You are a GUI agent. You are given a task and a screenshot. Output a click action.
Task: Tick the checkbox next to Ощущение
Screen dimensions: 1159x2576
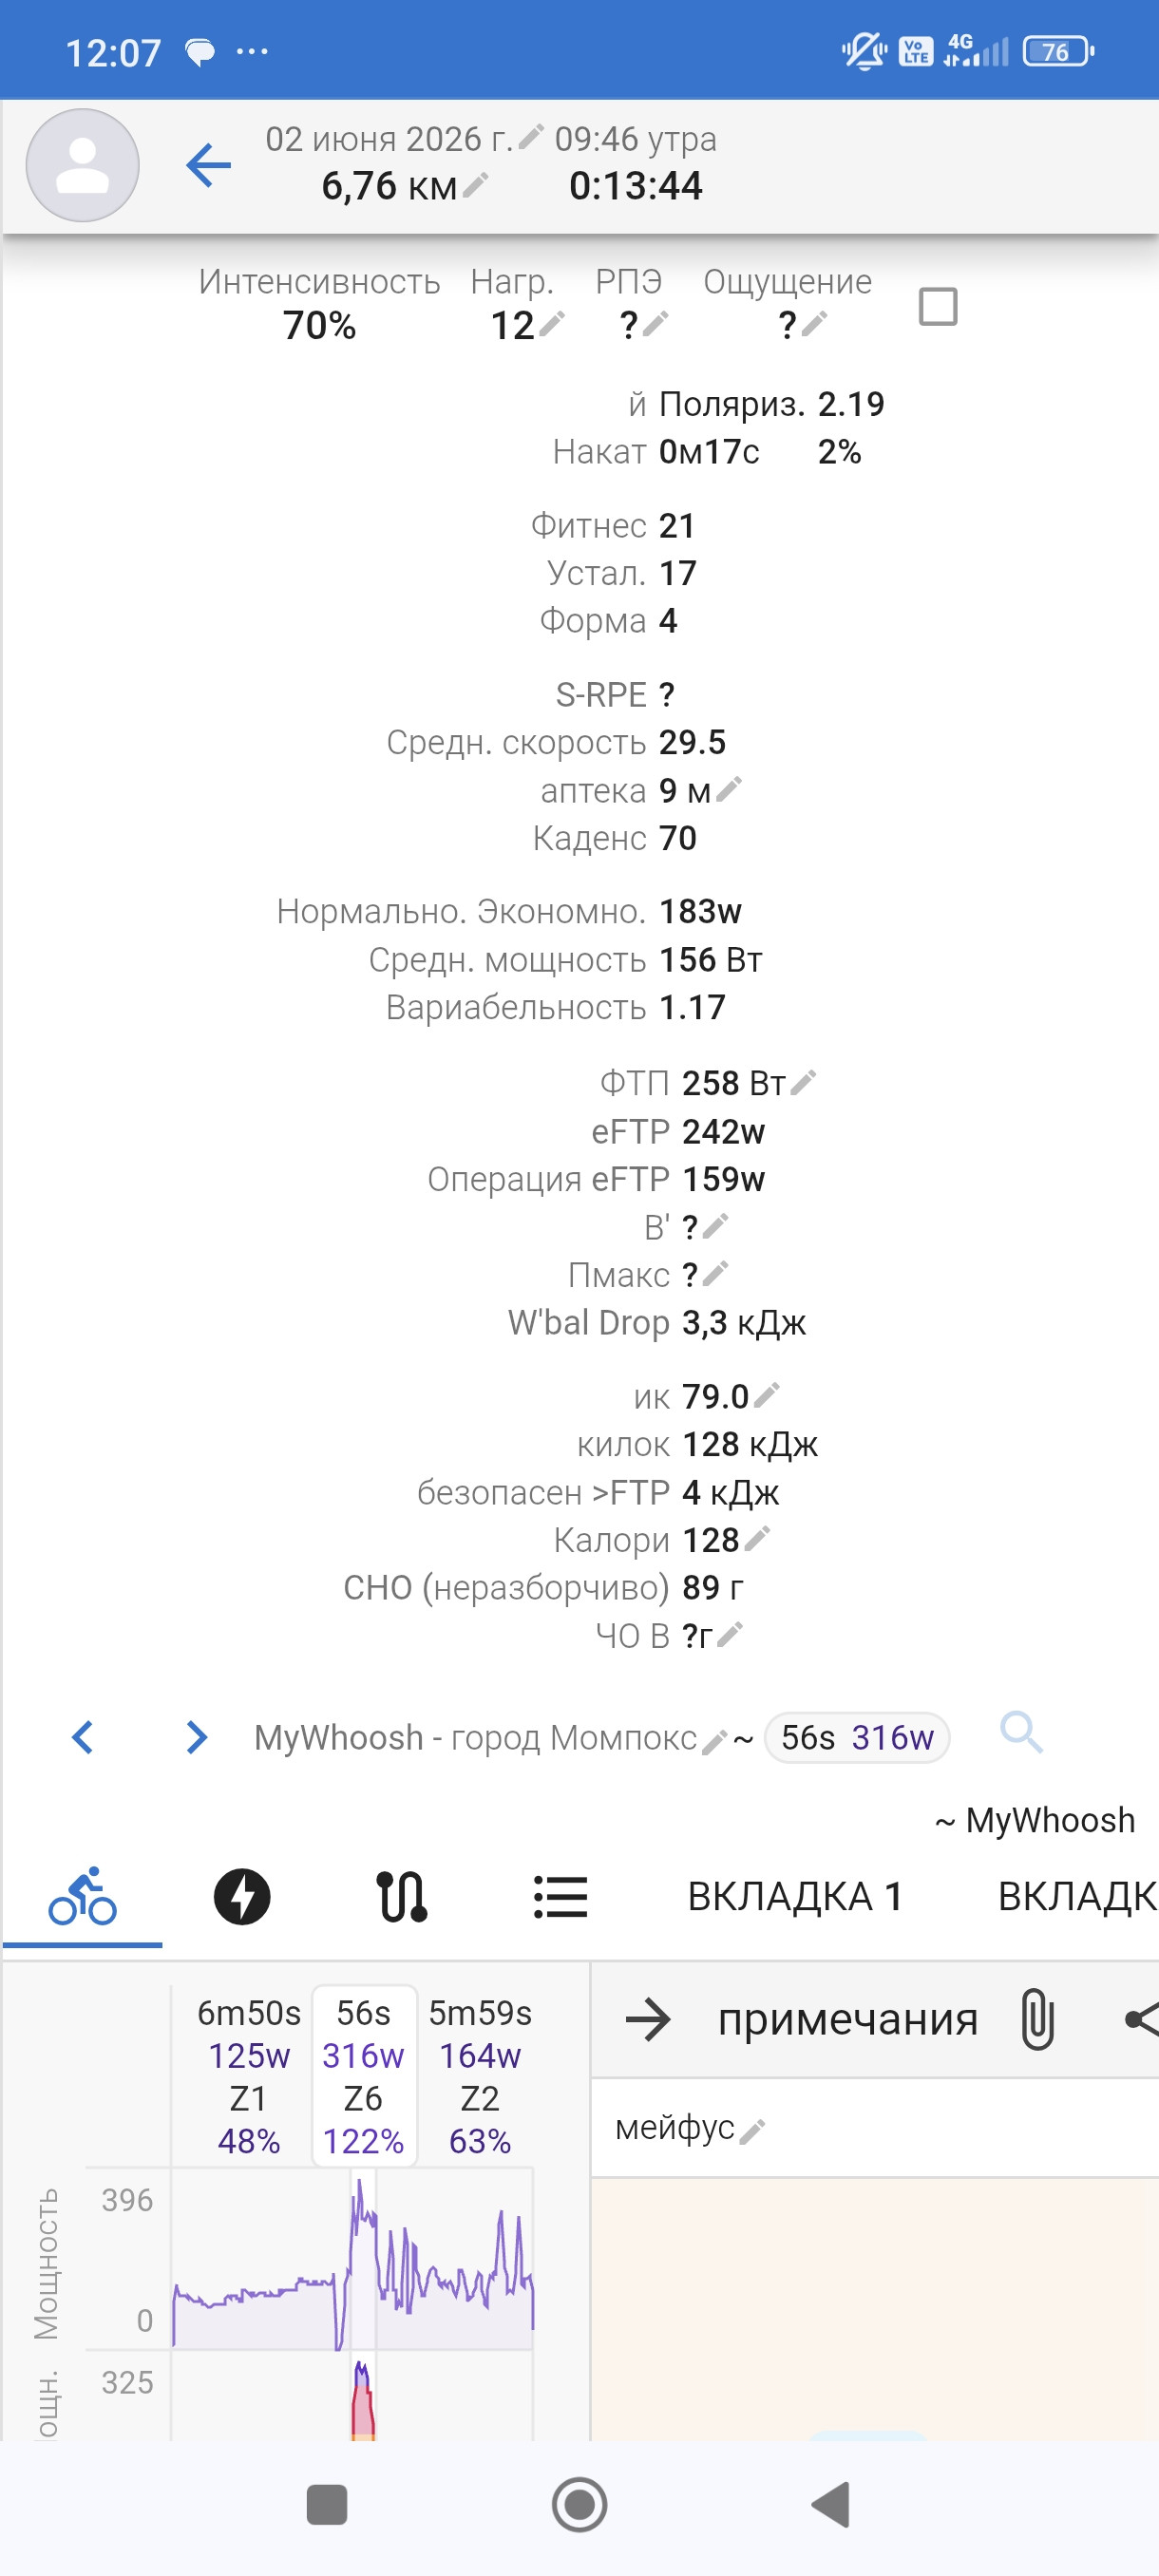pyautogui.click(x=938, y=306)
